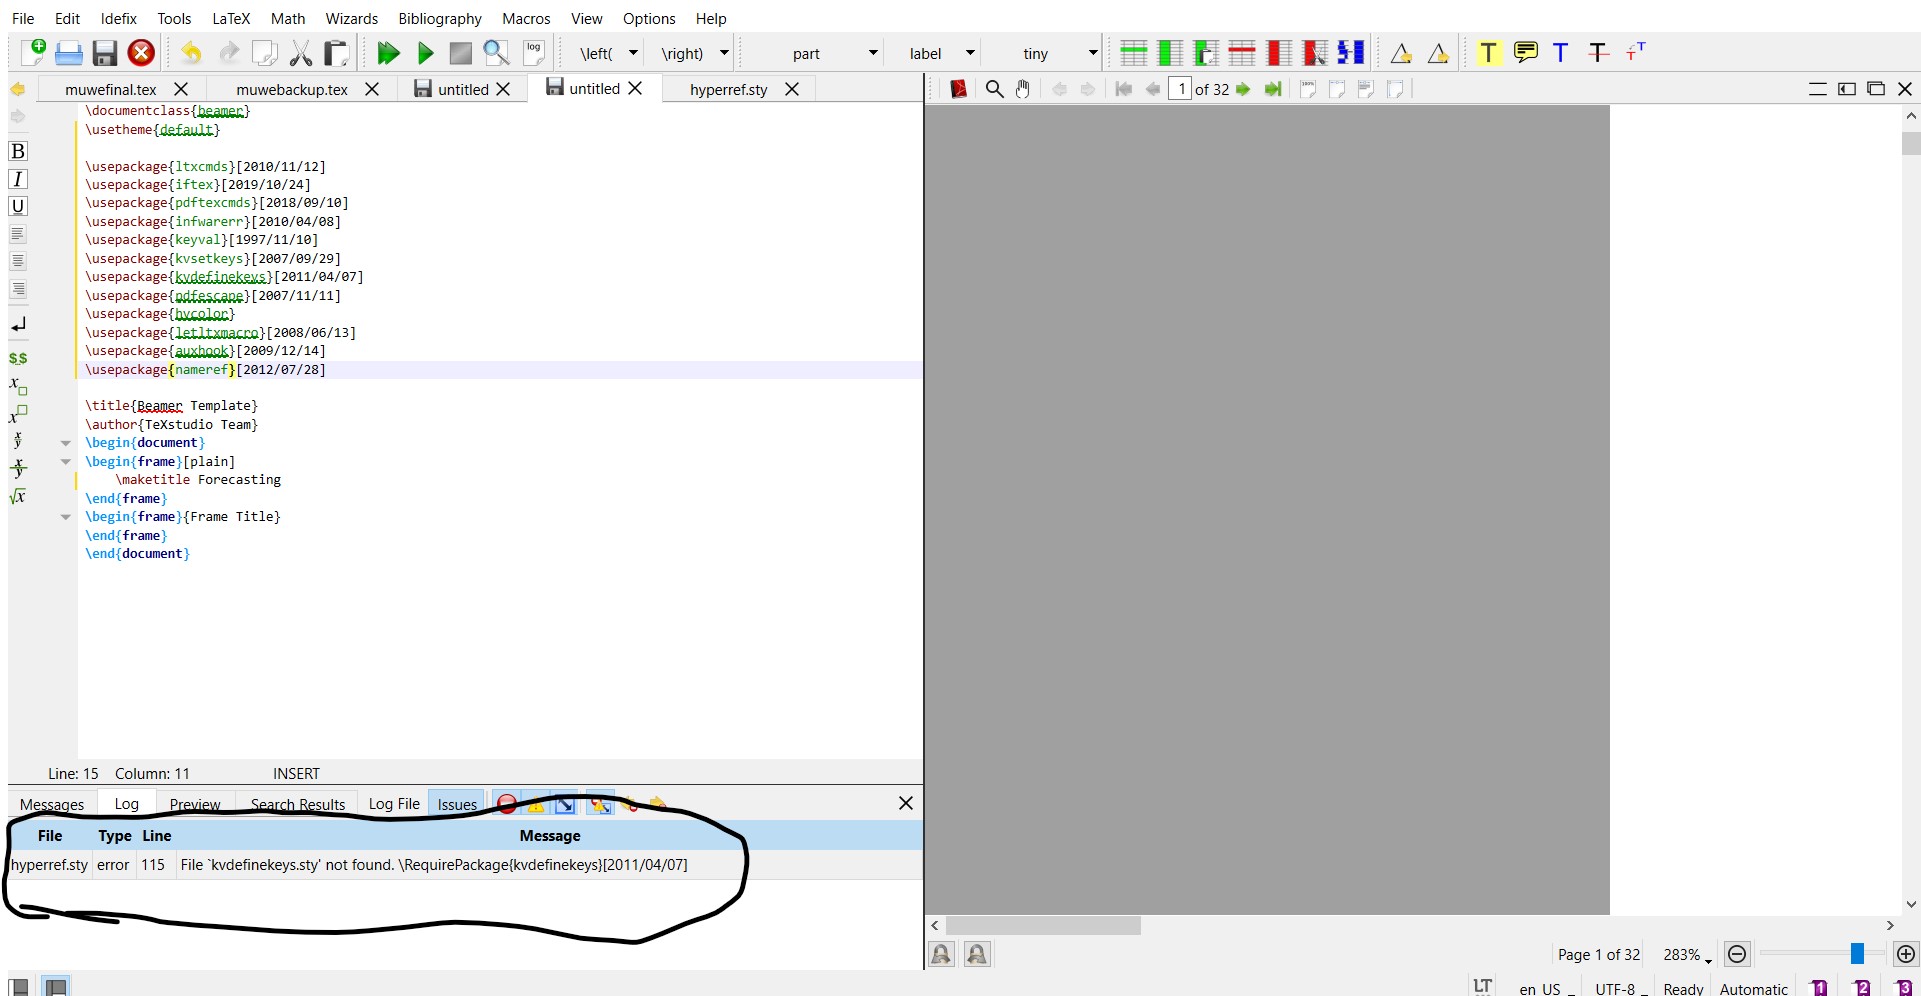Switch to the hyperref.sty tab
This screenshot has height=996, width=1921.
[x=727, y=89]
